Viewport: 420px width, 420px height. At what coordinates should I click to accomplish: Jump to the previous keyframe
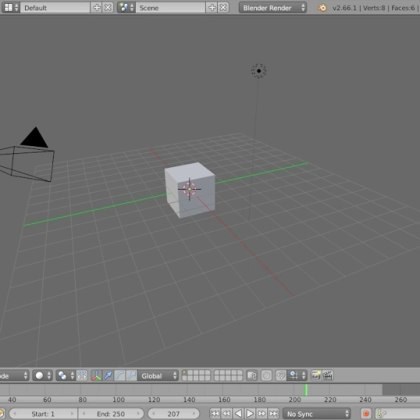(x=227, y=414)
